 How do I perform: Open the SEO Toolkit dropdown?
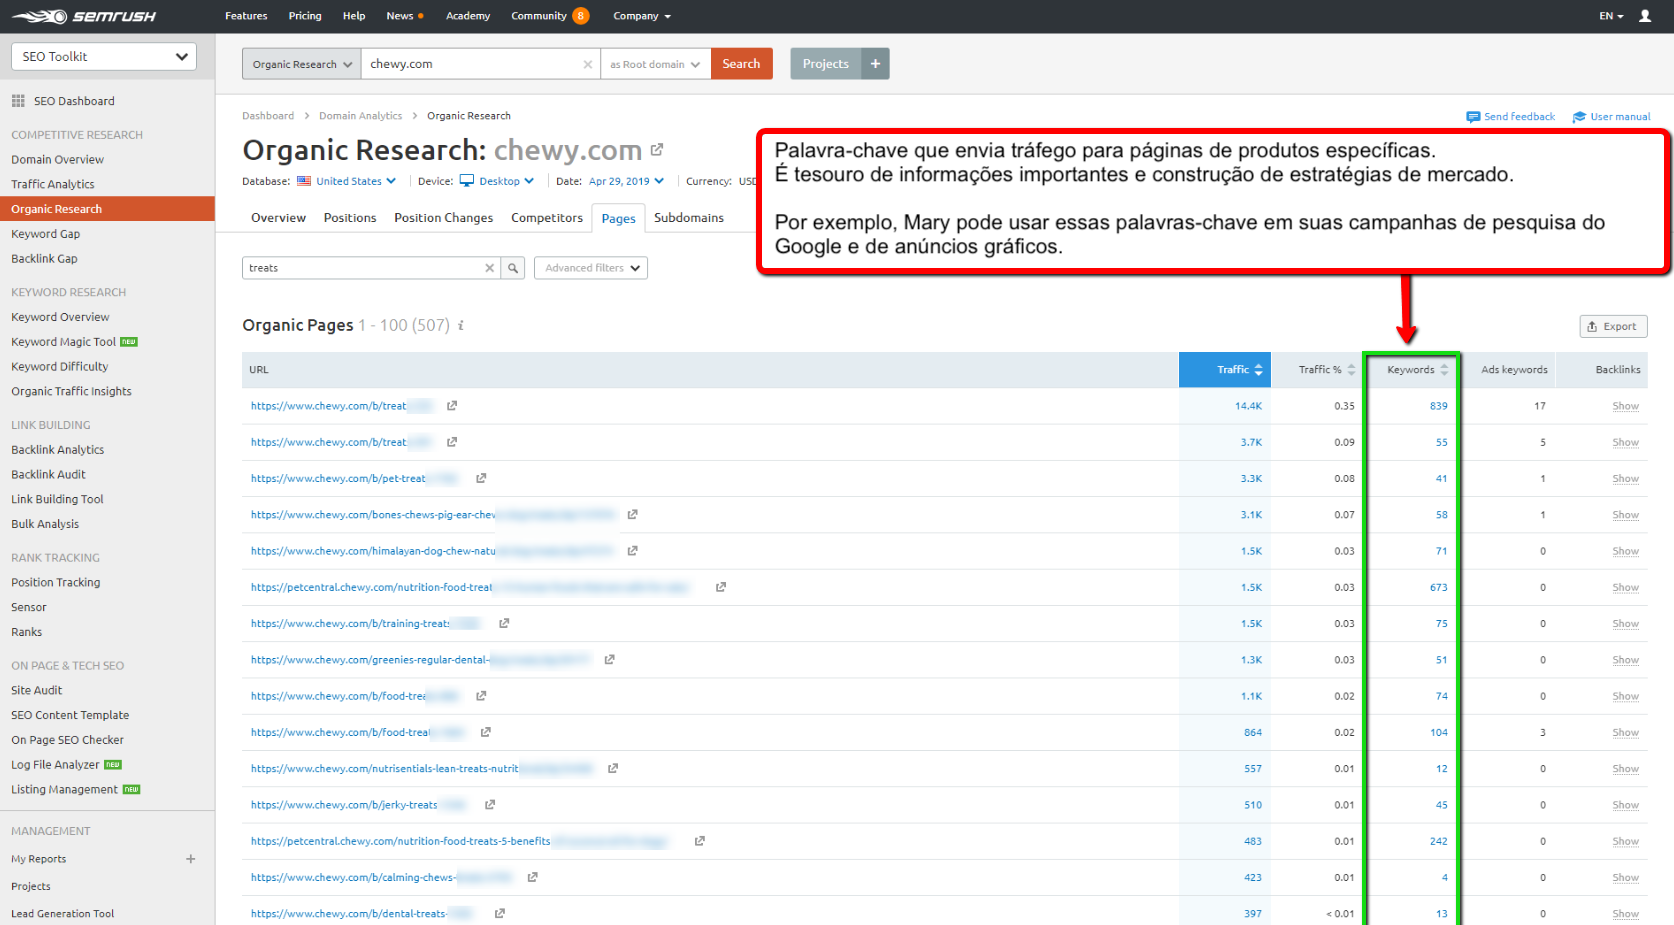(x=104, y=56)
